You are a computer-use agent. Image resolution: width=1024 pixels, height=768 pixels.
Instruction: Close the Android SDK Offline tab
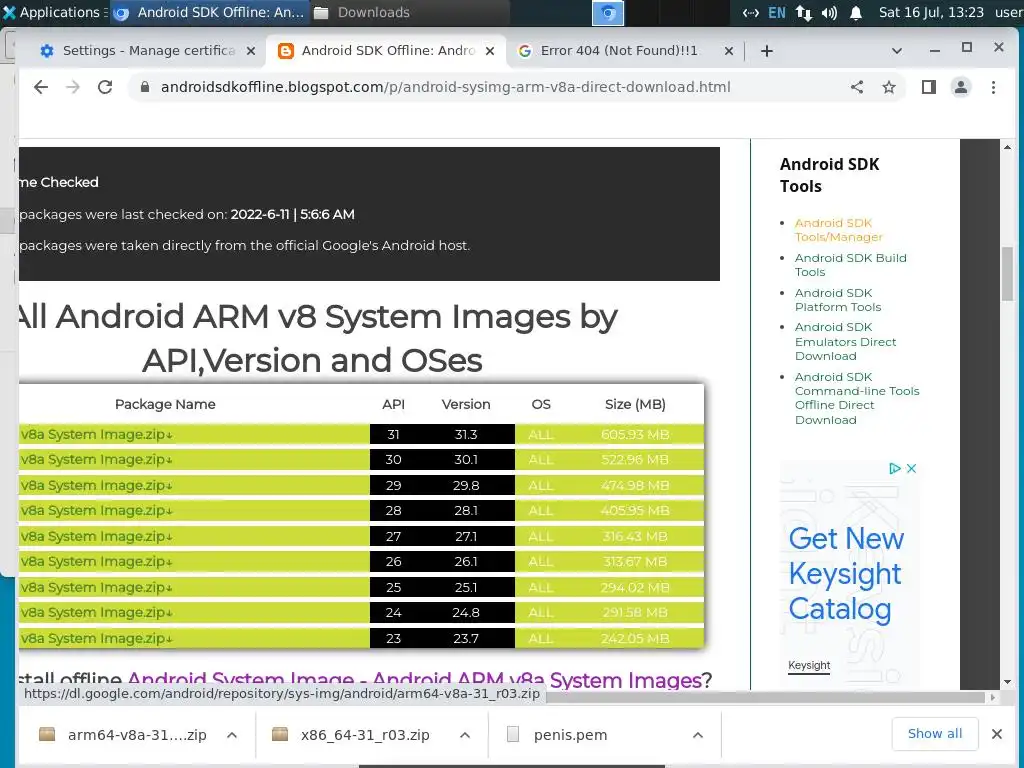[490, 51]
